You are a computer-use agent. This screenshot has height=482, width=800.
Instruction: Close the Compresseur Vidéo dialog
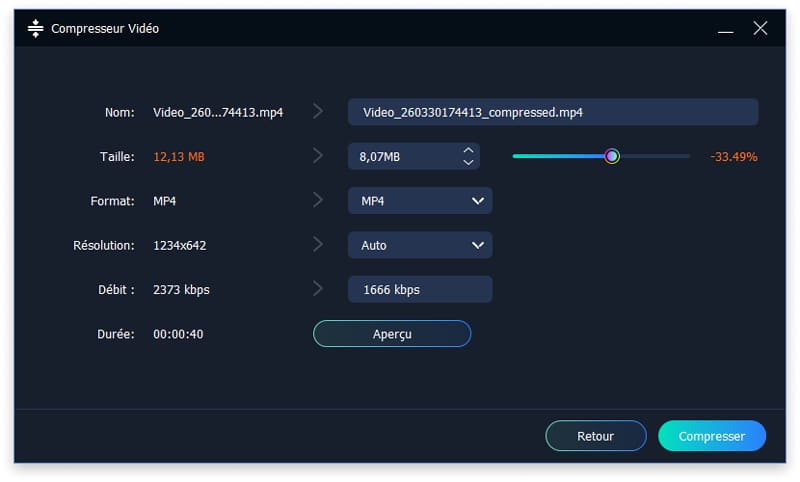click(x=760, y=29)
